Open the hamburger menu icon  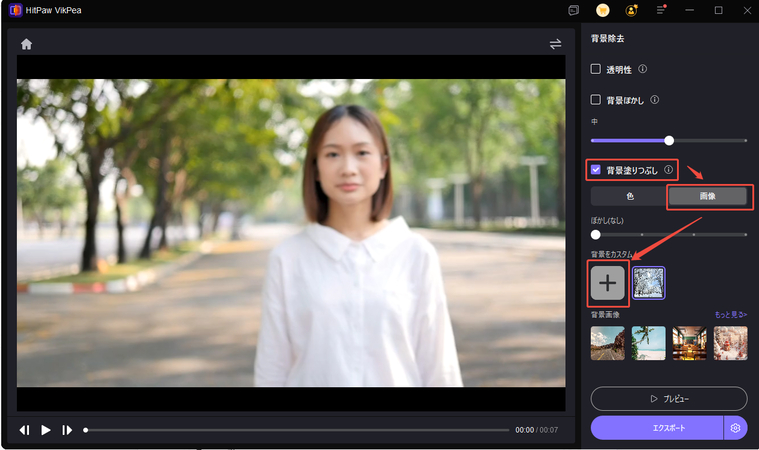point(661,10)
